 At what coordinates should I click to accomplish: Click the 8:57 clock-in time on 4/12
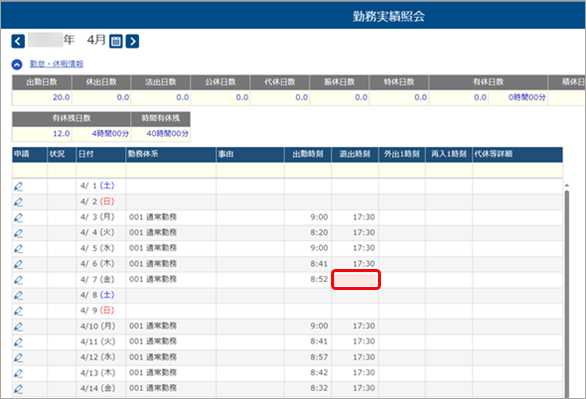click(x=319, y=358)
